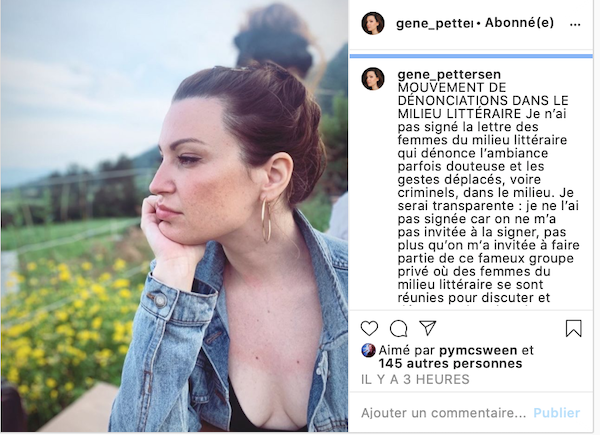This screenshot has width=600, height=435.
Task: Click pymcsween's small liker avatar
Action: (x=368, y=350)
